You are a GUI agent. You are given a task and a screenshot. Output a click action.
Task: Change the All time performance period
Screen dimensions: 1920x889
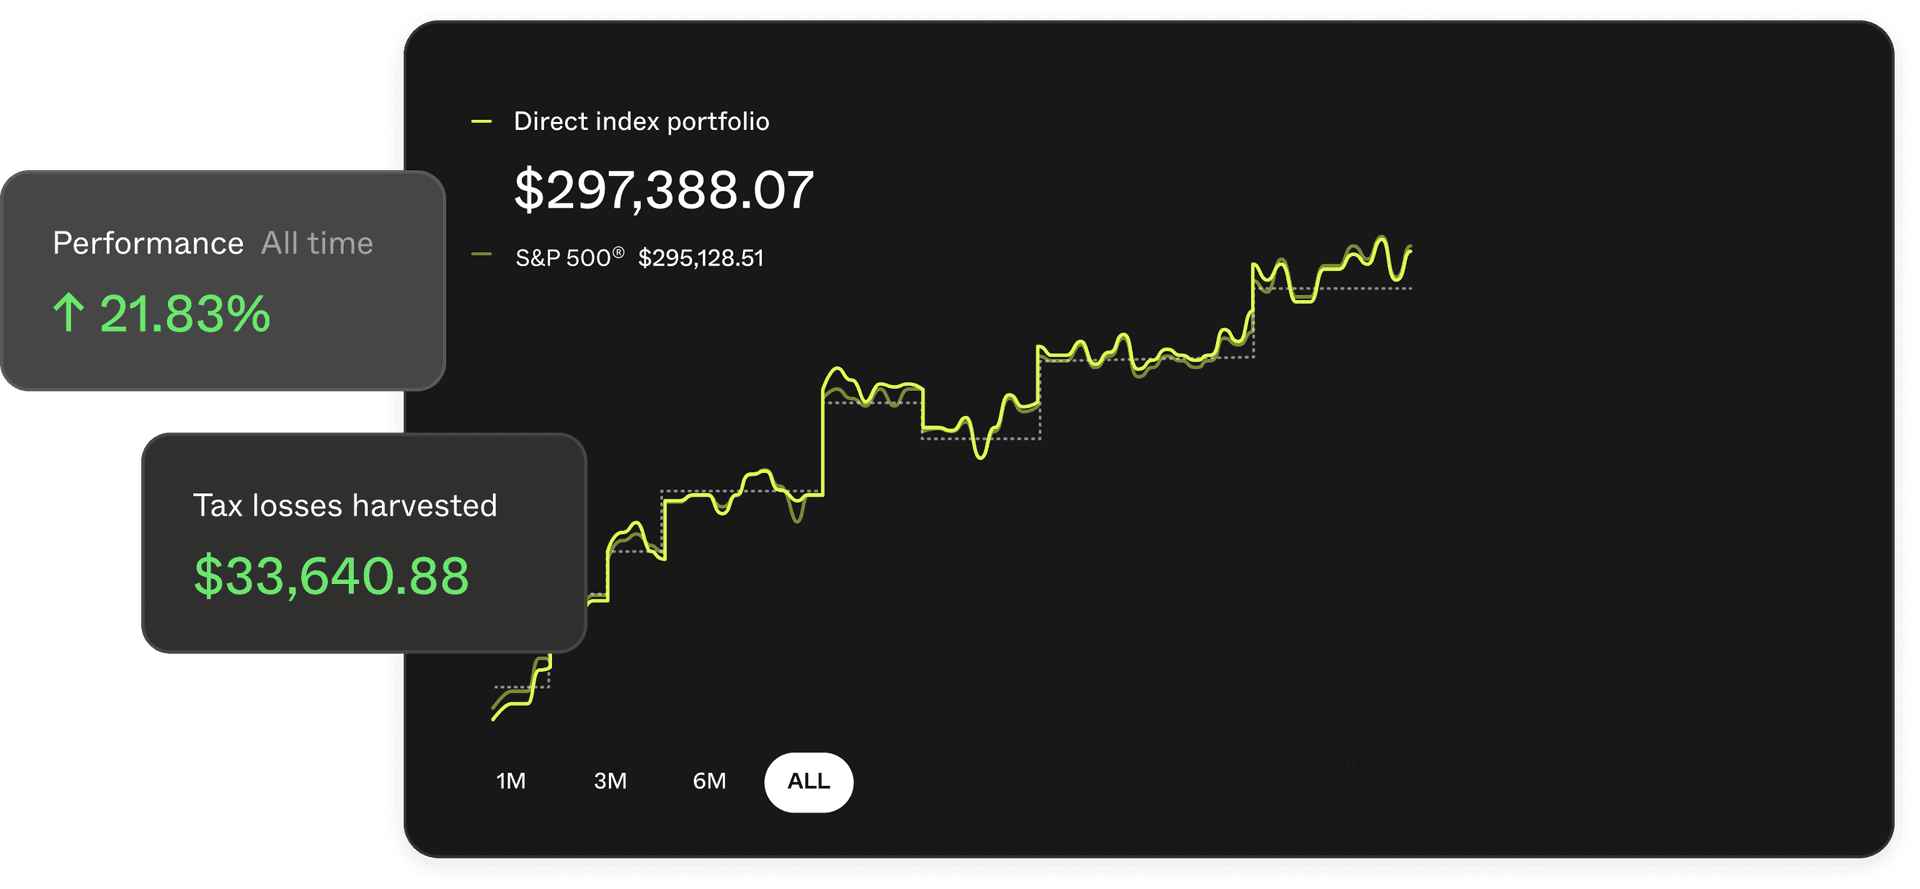tap(317, 243)
